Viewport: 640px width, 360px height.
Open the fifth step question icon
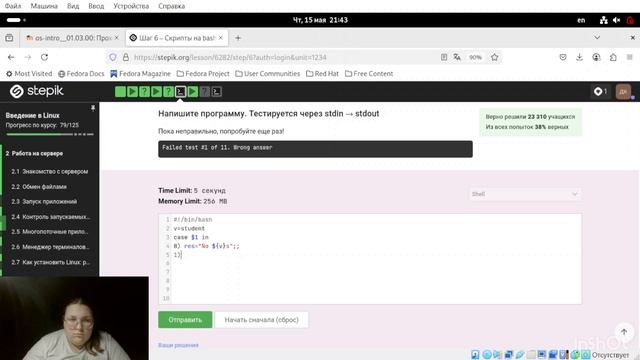click(169, 91)
